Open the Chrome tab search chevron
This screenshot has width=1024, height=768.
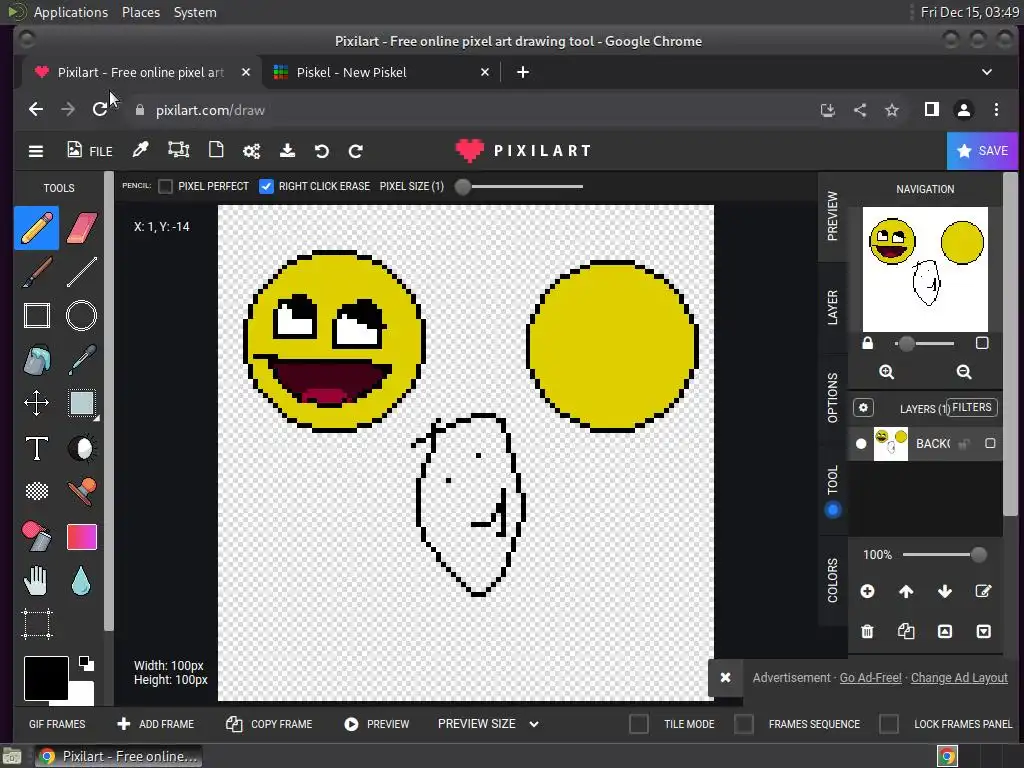click(987, 72)
